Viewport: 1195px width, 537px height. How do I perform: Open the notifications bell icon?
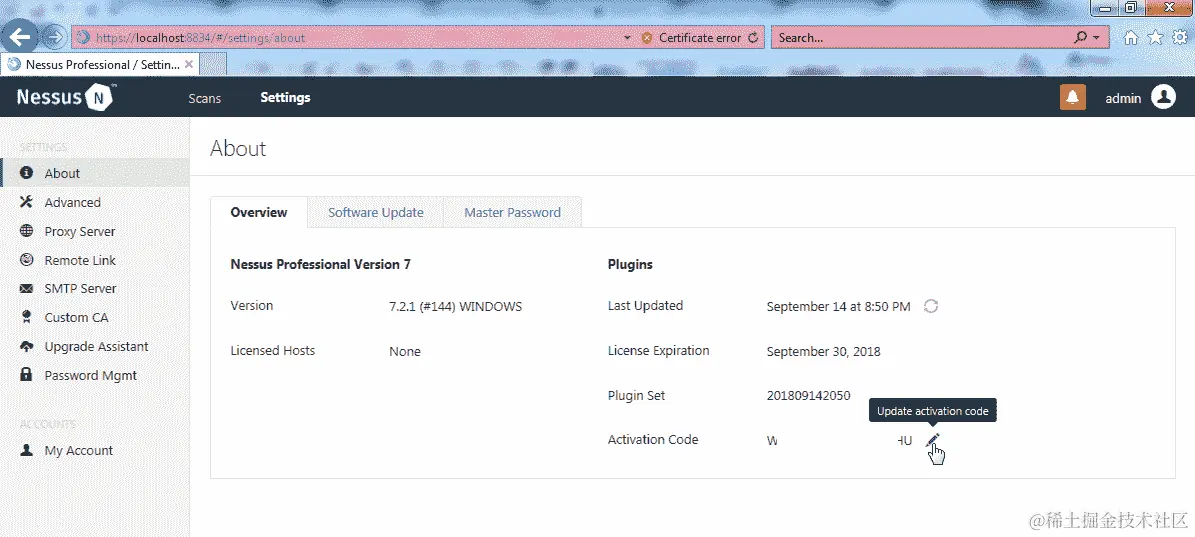(1072, 97)
